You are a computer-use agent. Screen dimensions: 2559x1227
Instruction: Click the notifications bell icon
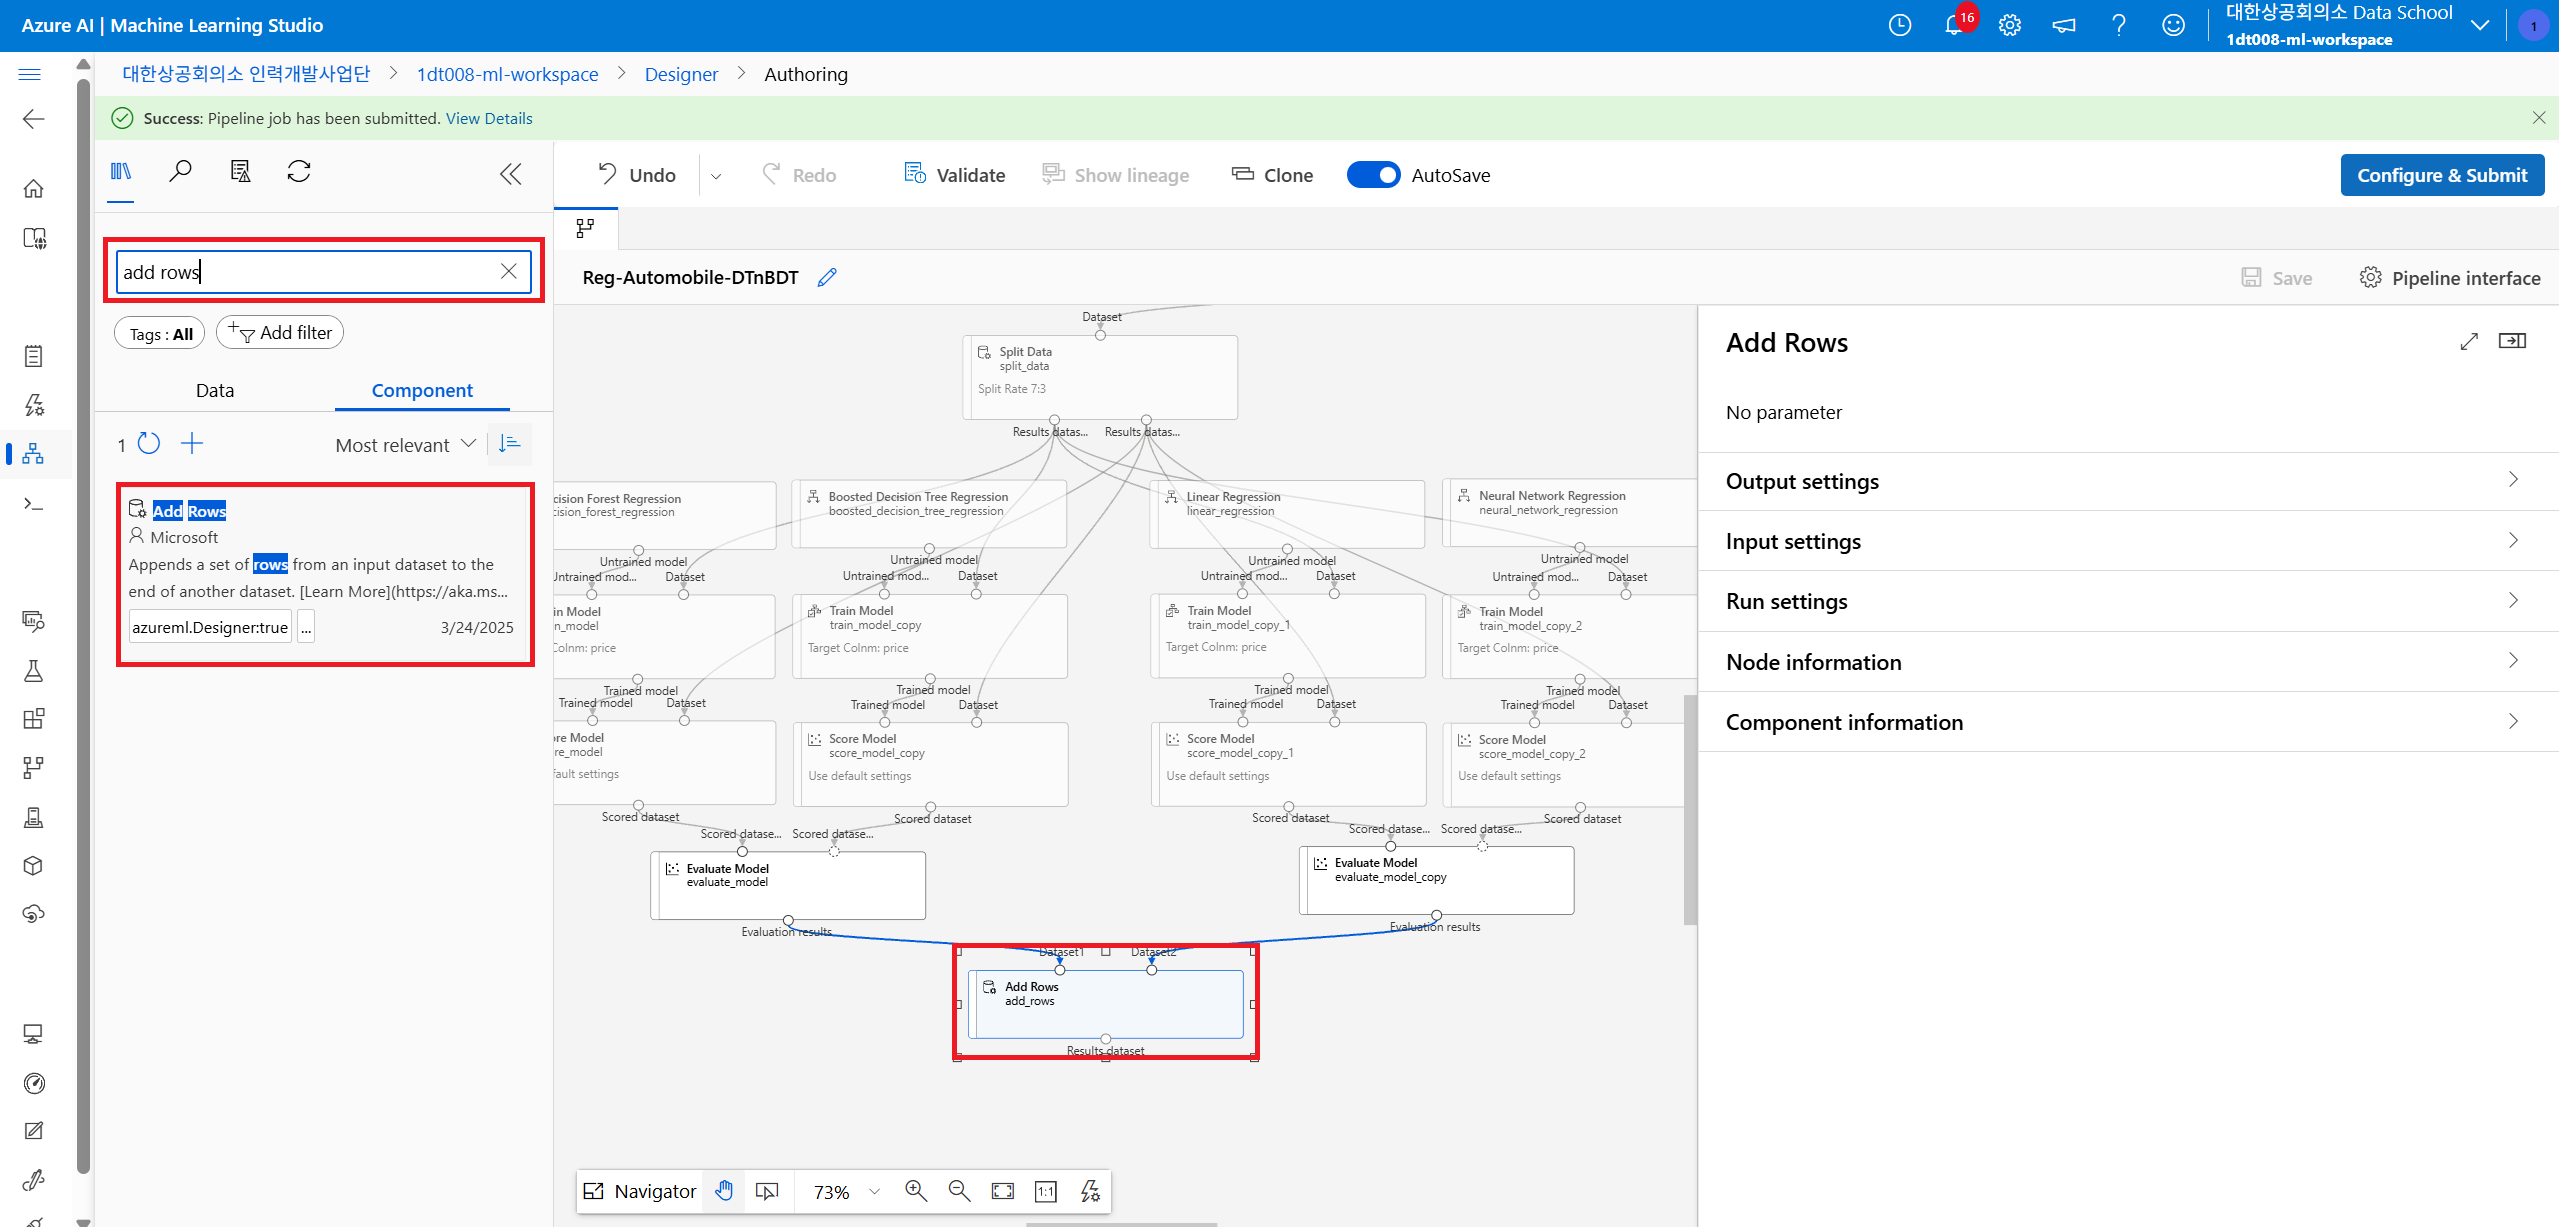[1953, 26]
